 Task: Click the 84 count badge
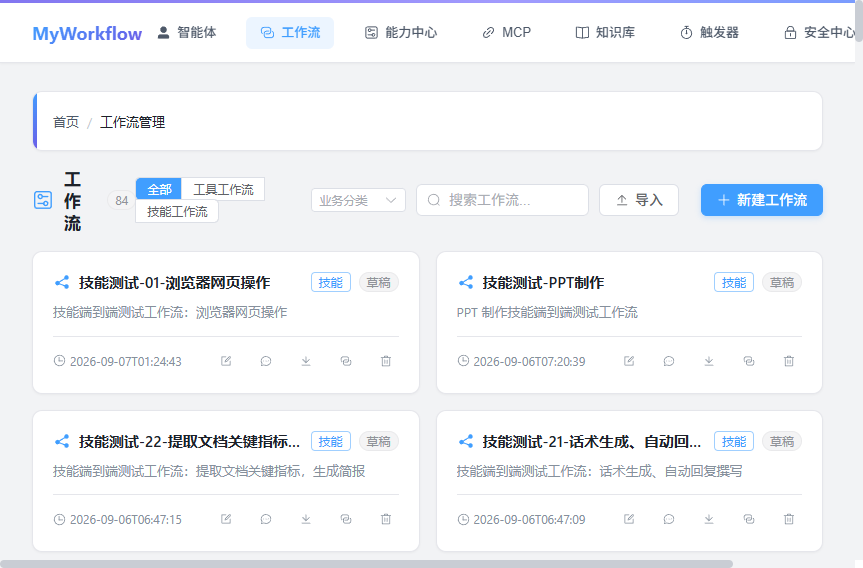pos(122,200)
